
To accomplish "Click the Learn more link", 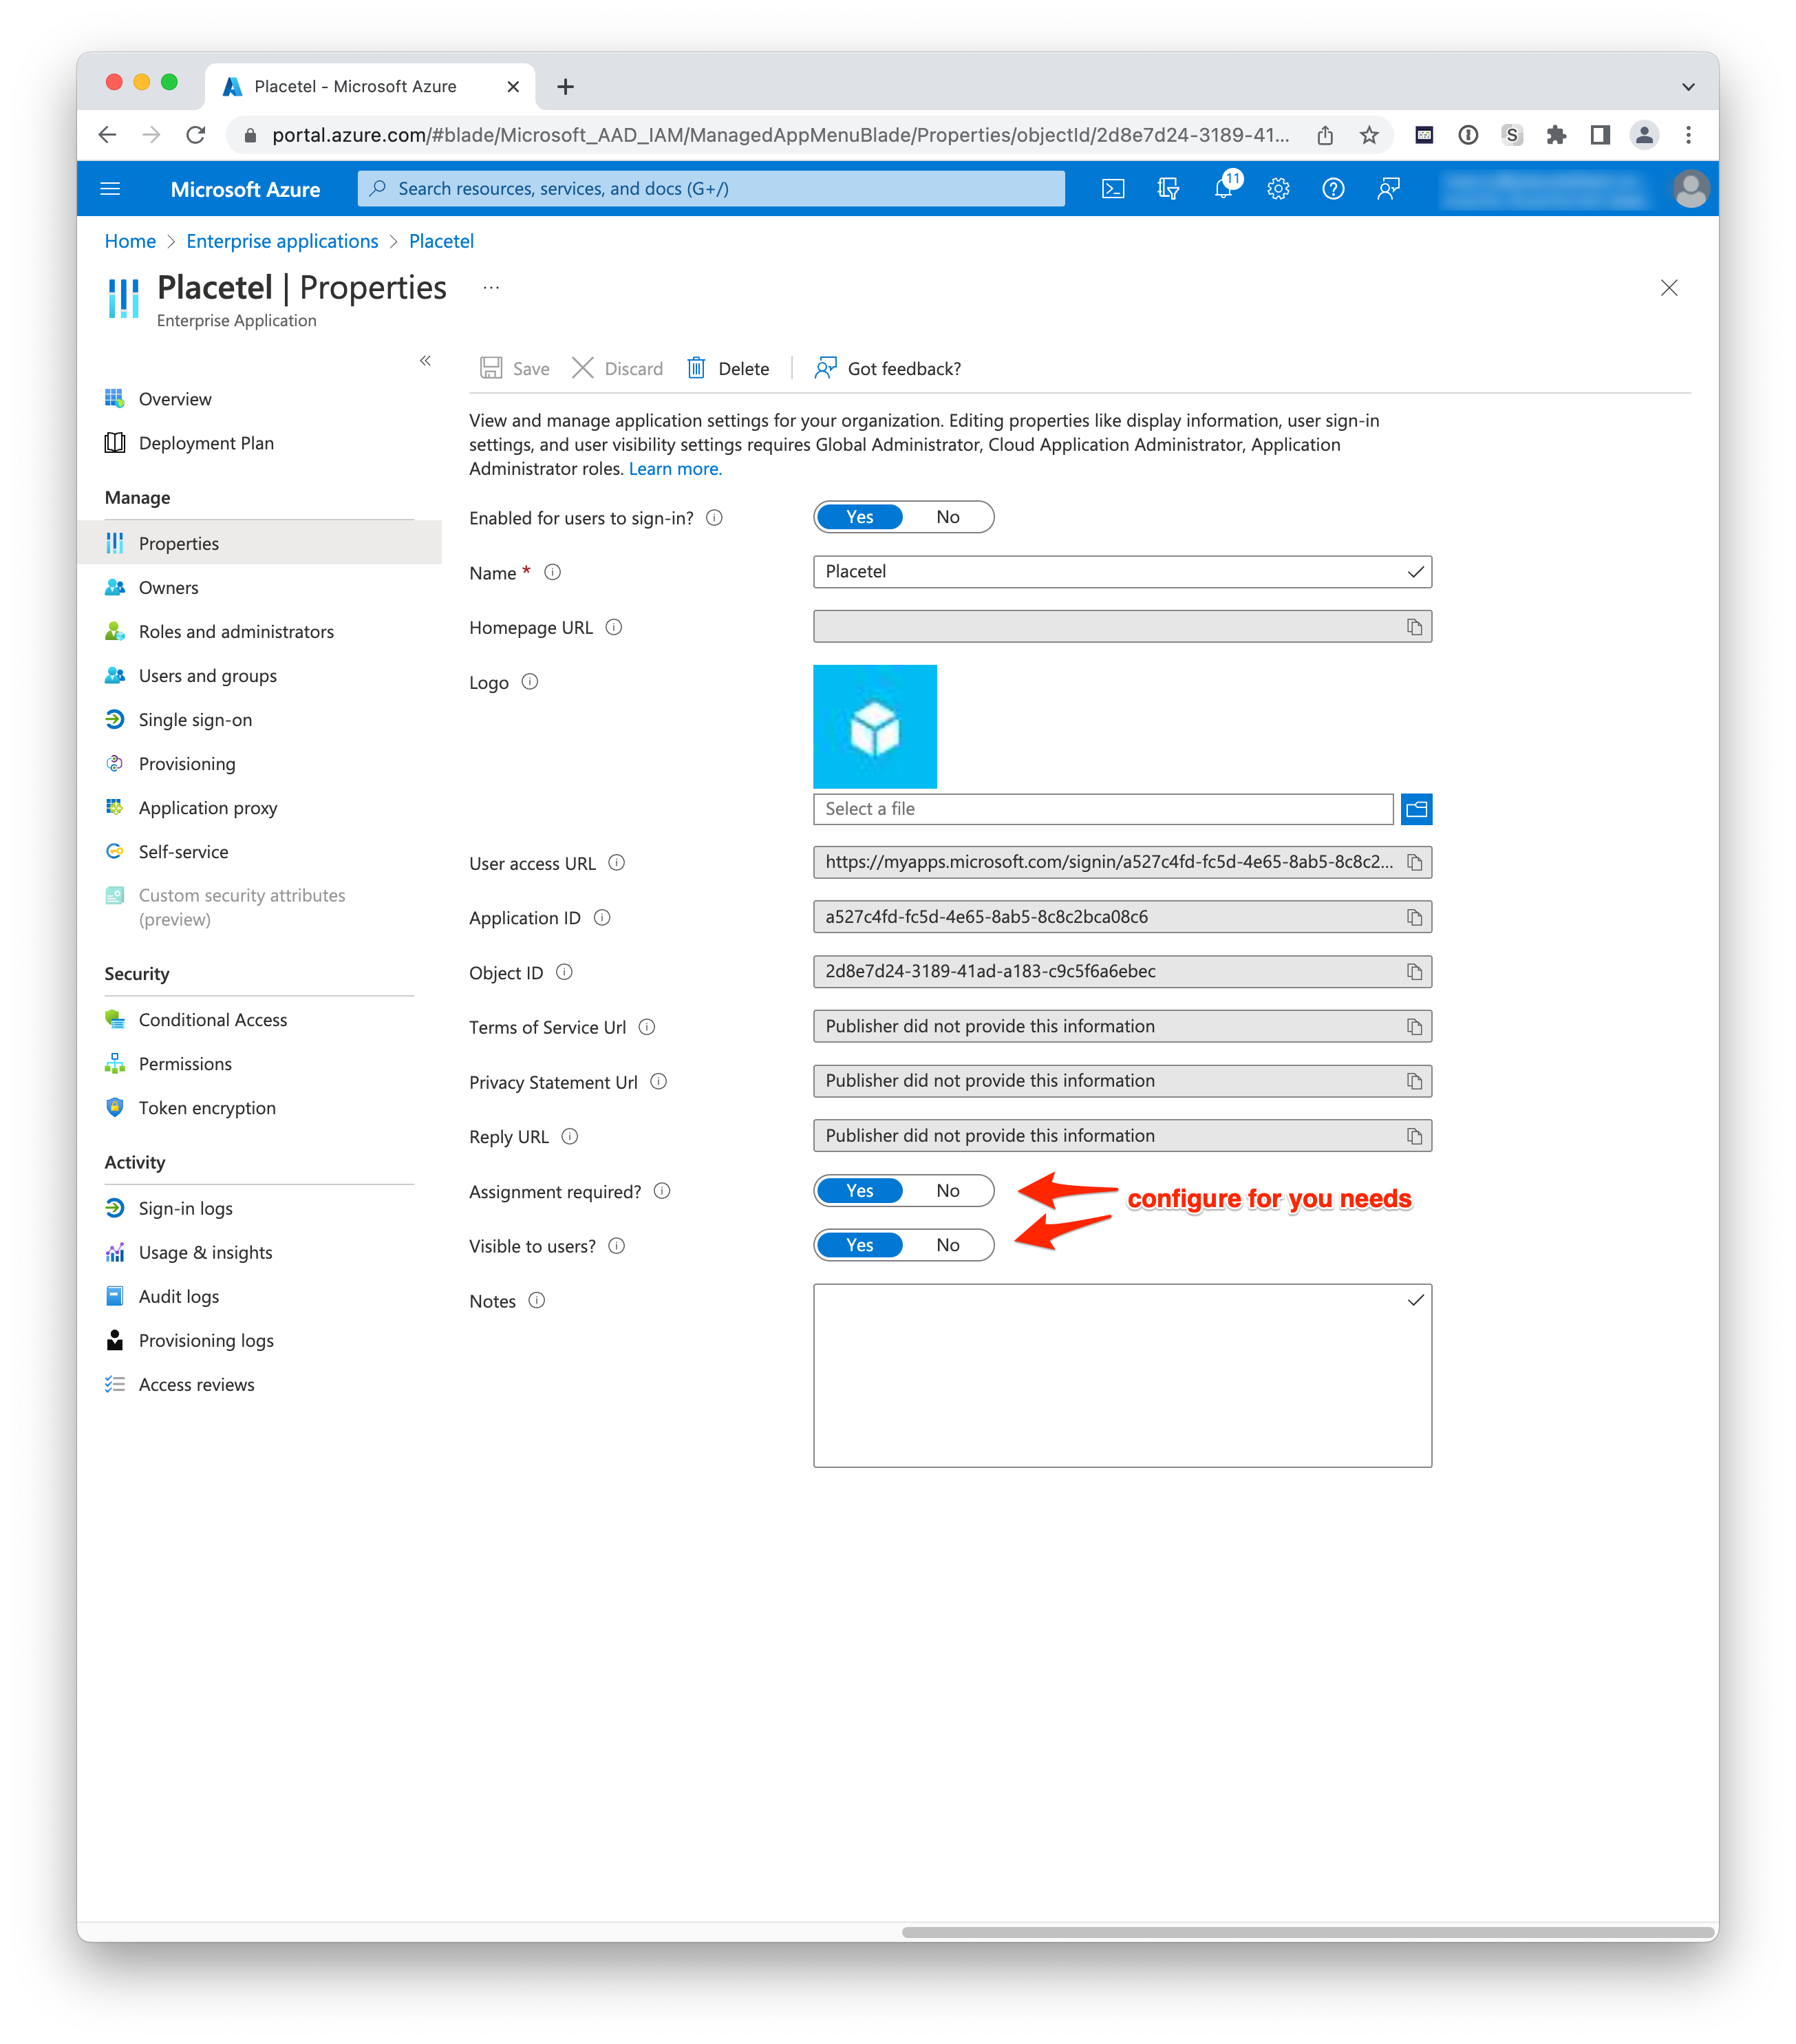I will (x=674, y=469).
